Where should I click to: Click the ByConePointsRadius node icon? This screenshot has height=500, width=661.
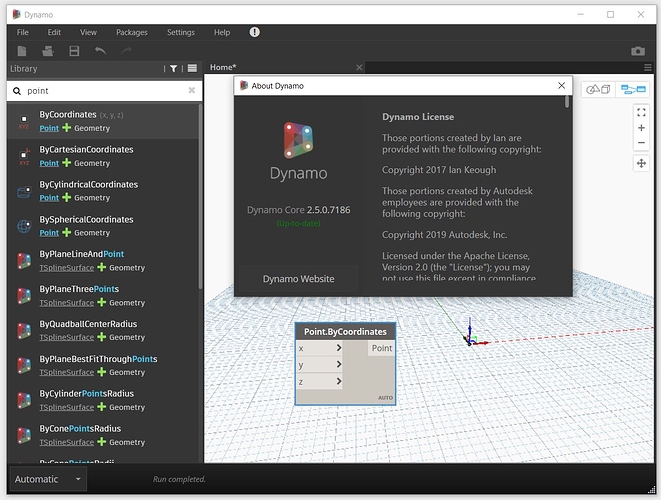(x=24, y=436)
